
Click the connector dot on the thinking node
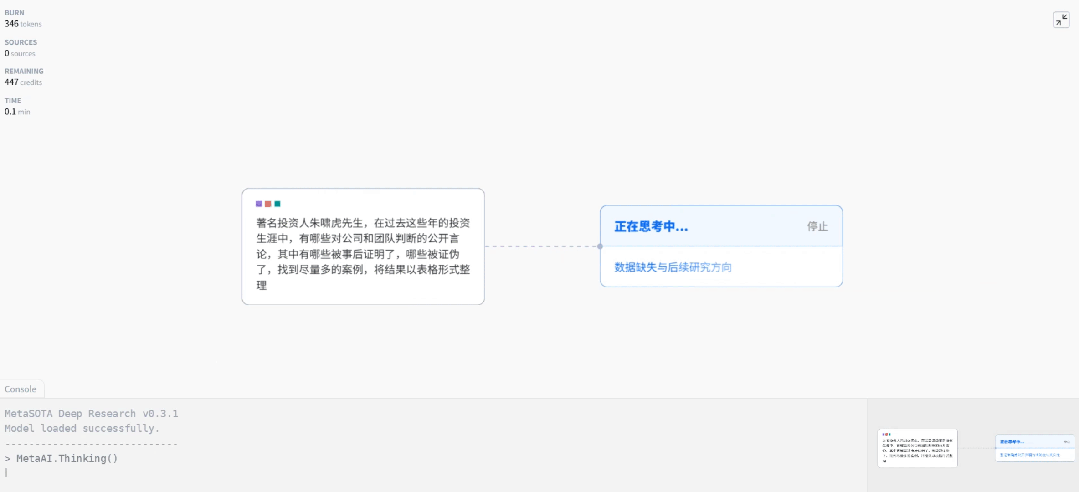pyautogui.click(x=600, y=246)
